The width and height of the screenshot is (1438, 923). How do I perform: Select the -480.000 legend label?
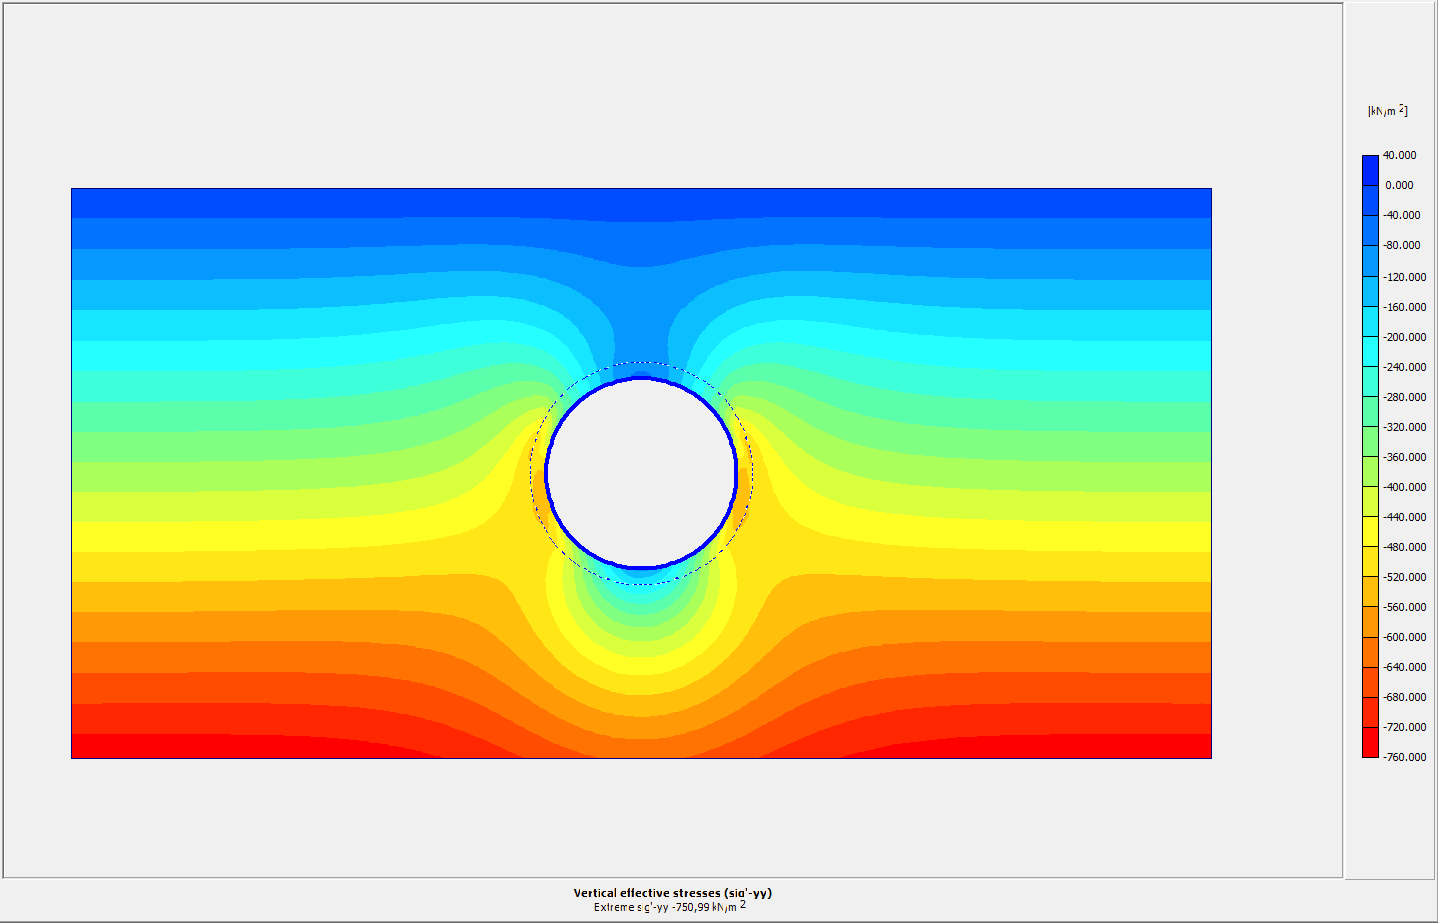pyautogui.click(x=1404, y=547)
